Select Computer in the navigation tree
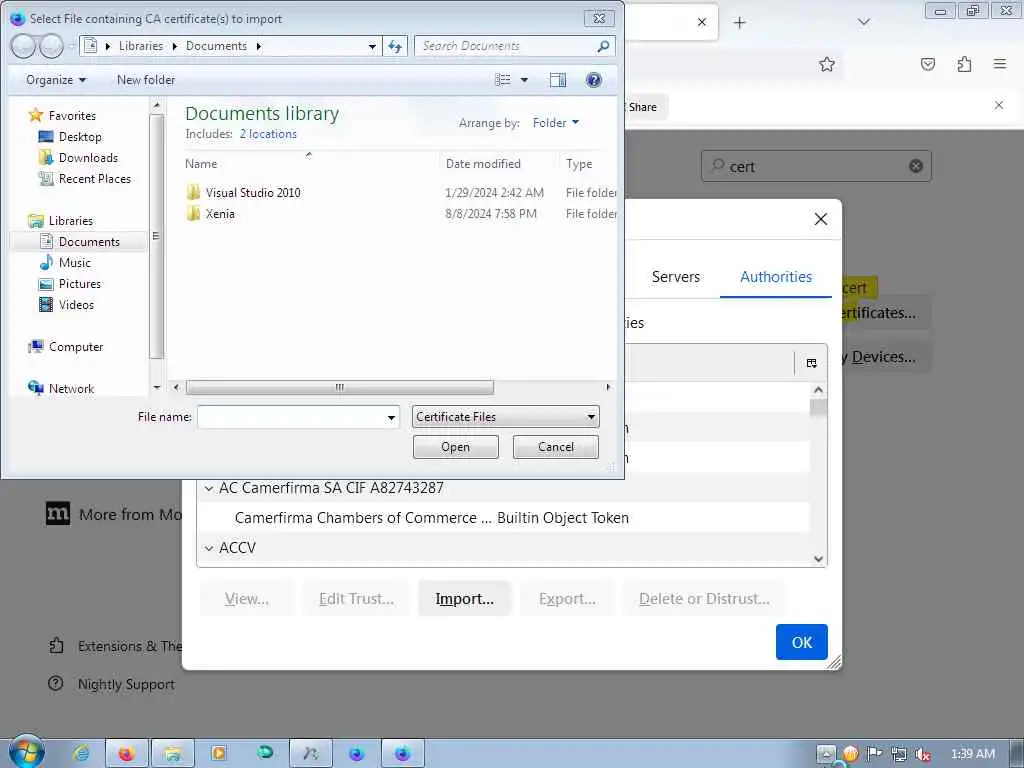 [76, 347]
